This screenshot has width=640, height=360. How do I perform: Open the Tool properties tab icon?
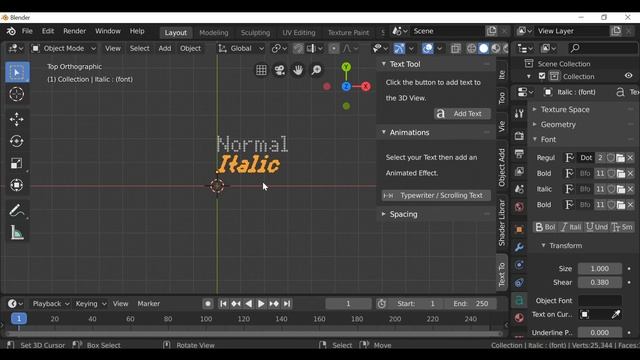point(519,114)
